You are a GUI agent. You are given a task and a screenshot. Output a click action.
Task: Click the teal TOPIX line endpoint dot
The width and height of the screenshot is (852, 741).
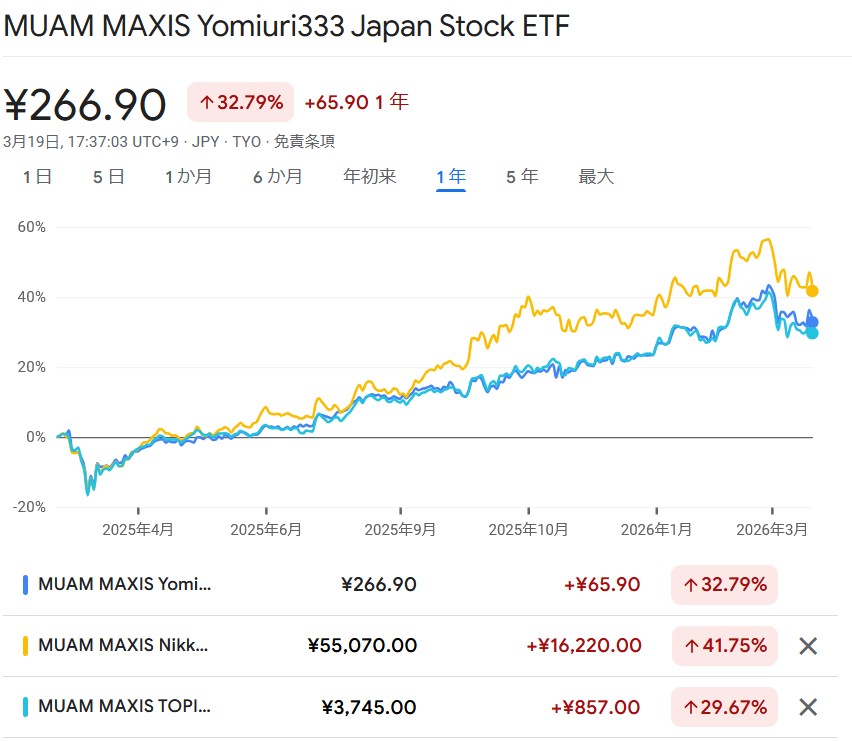tap(812, 333)
